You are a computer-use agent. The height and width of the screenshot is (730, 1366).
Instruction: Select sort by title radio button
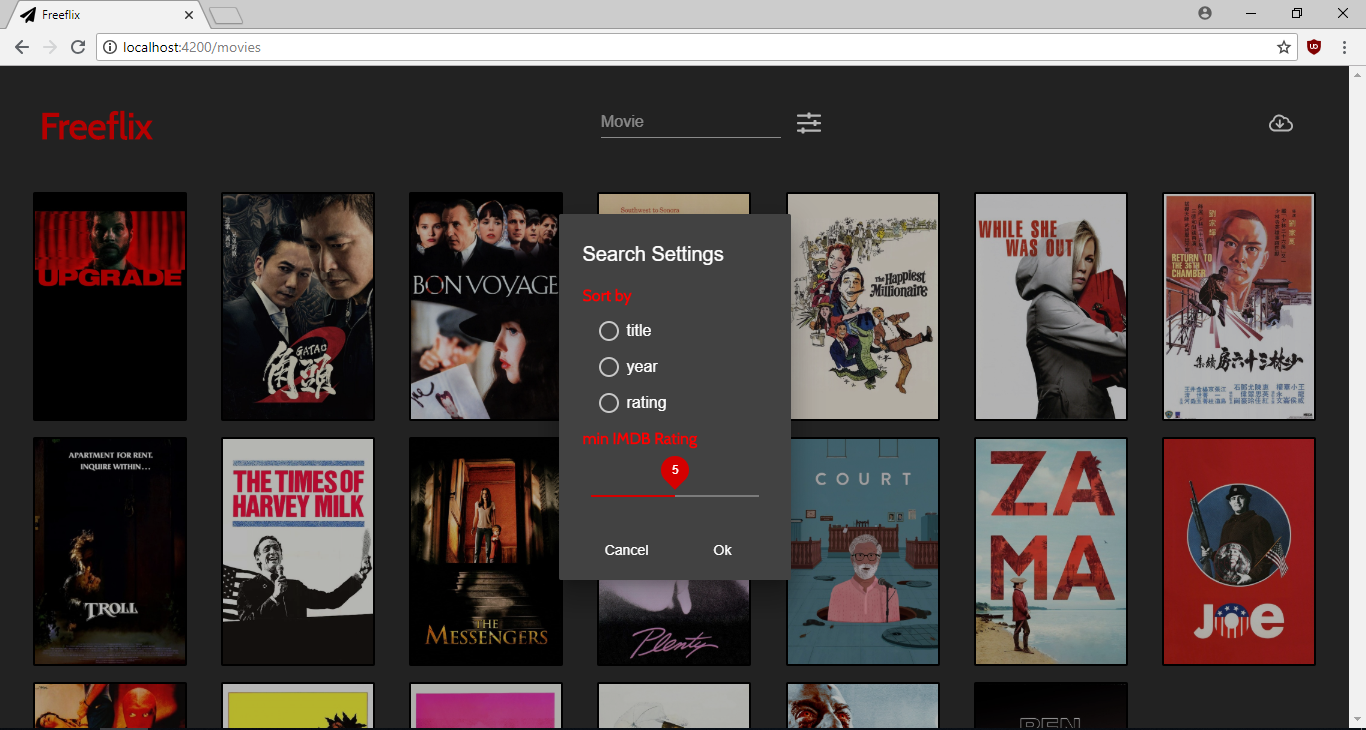[x=608, y=331]
